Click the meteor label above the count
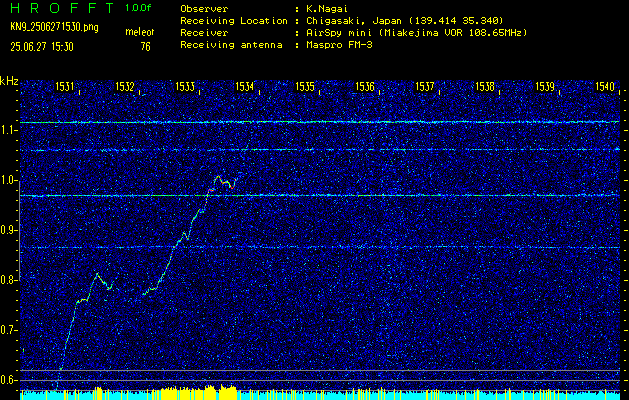Image resolution: width=629 pixels, height=400 pixels. (140, 32)
